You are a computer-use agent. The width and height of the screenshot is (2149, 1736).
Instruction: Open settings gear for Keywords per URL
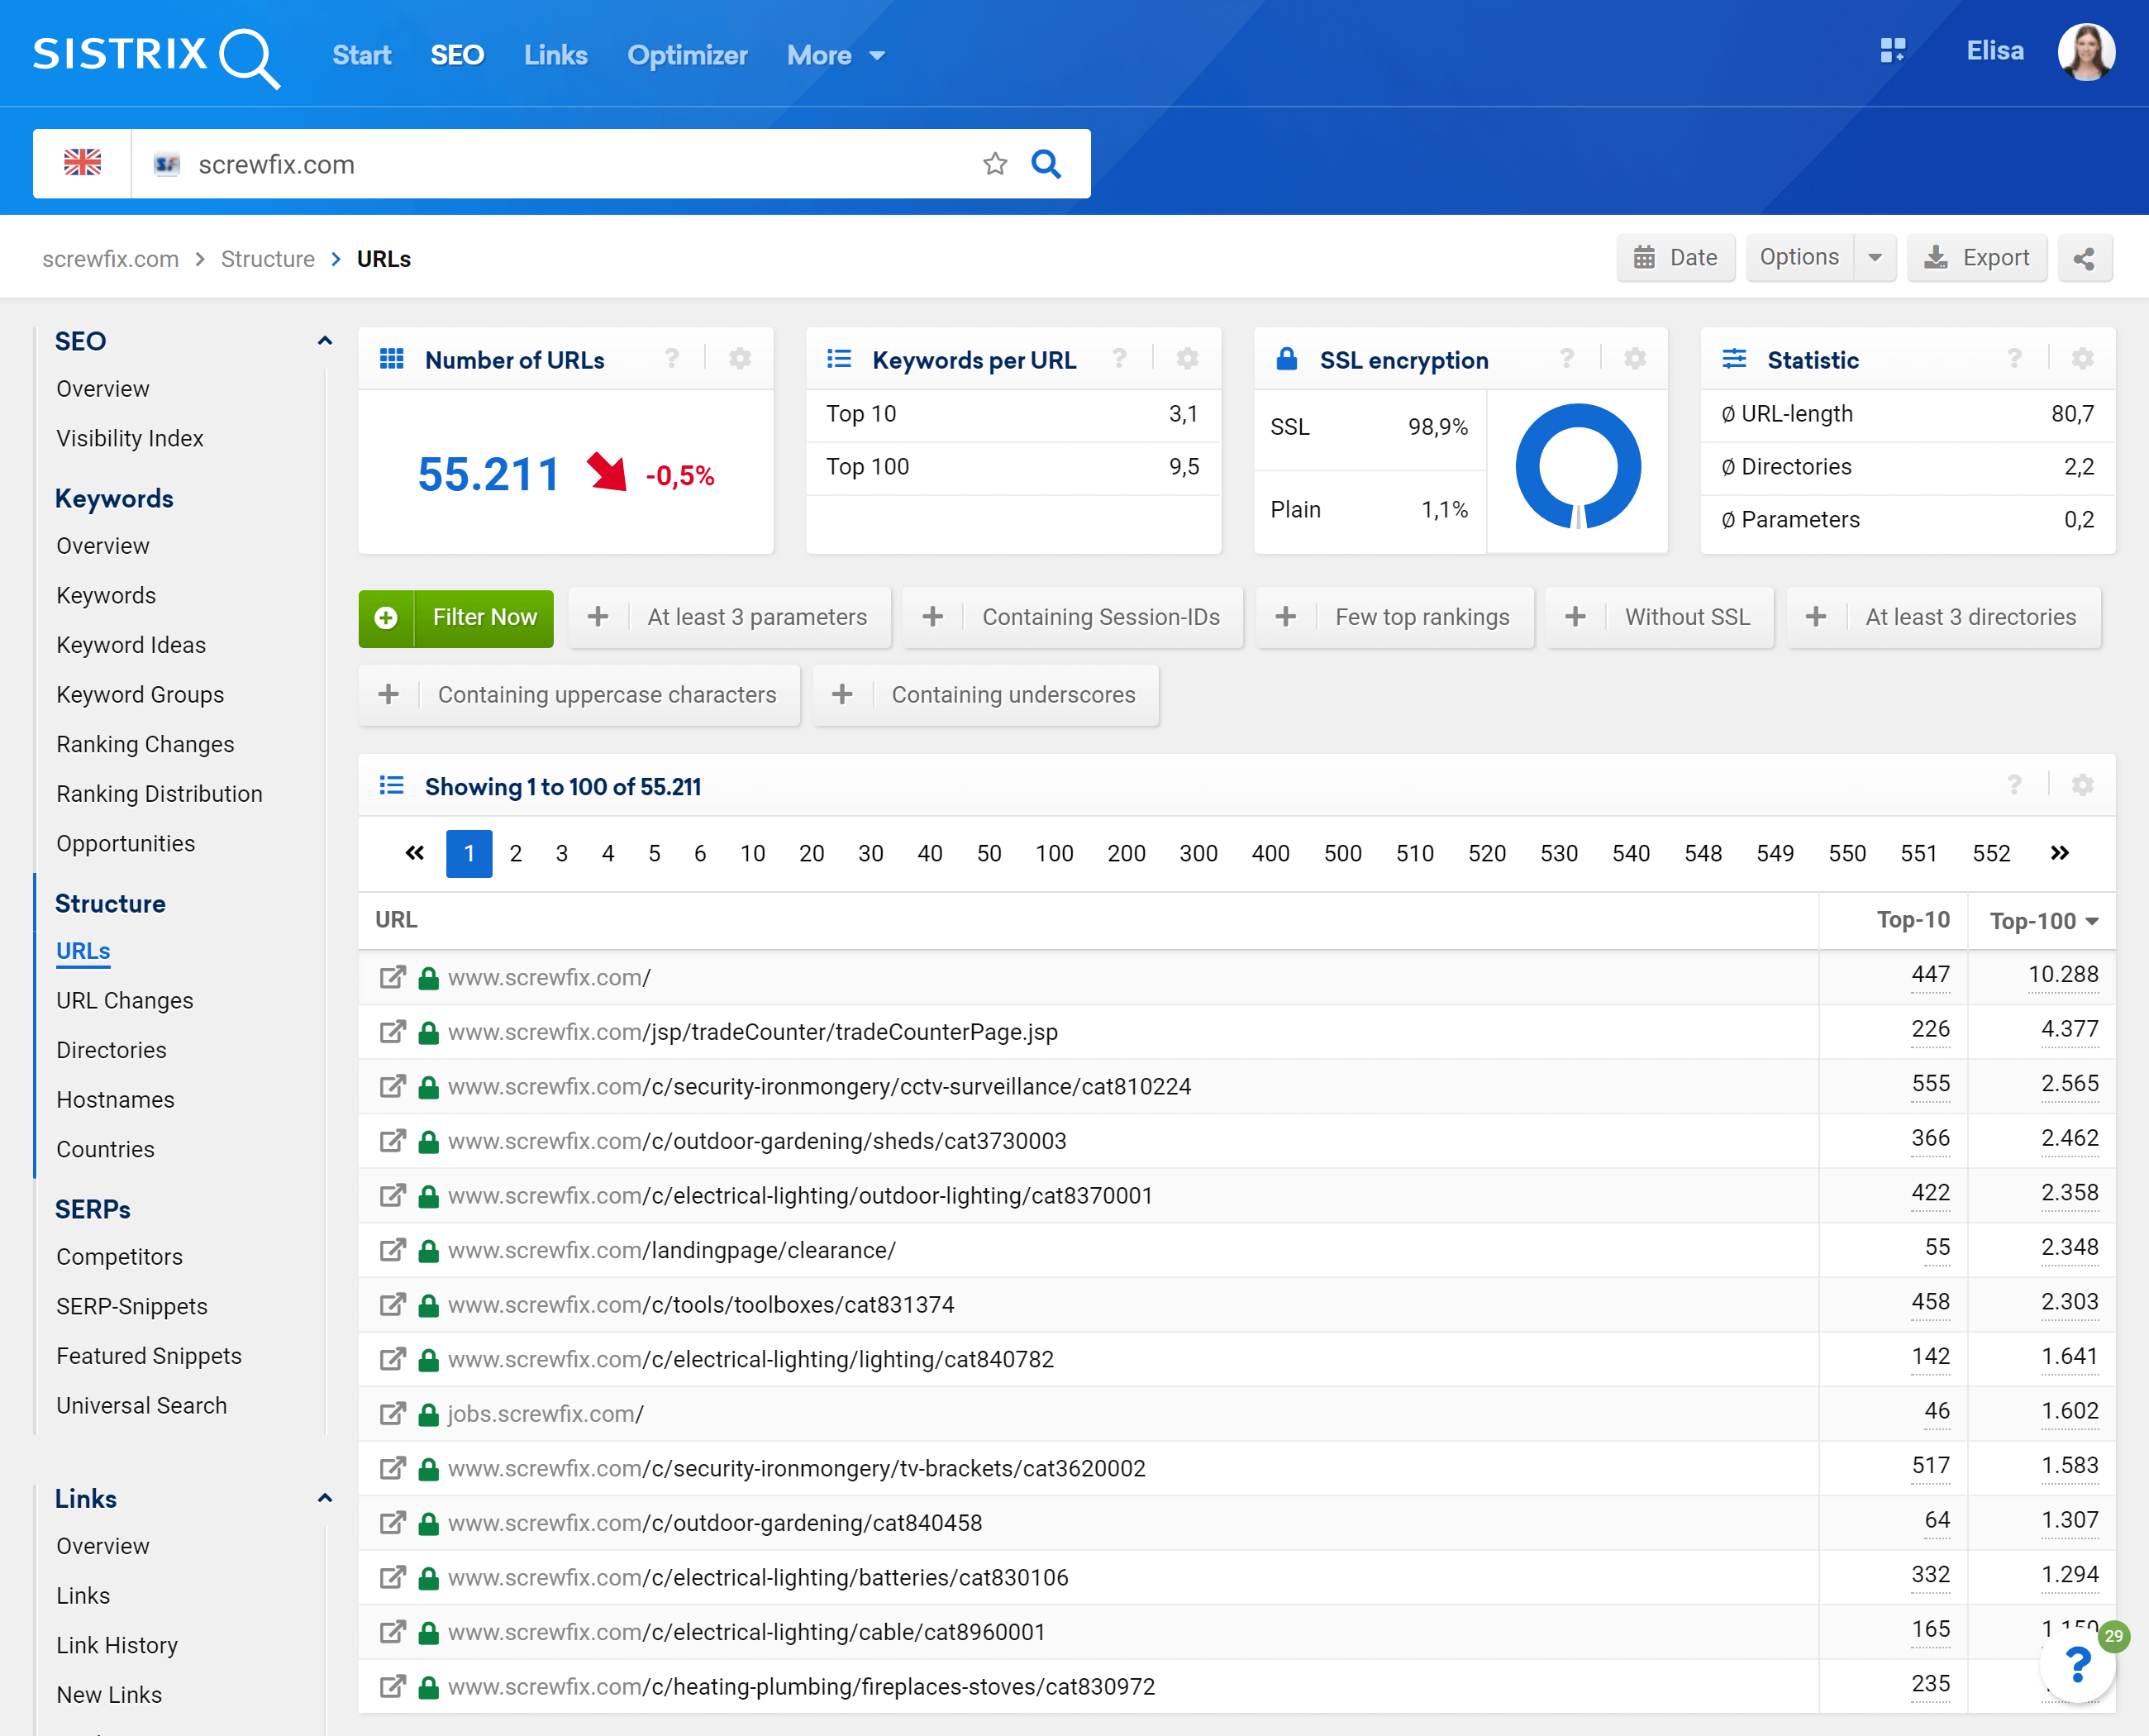point(1187,358)
